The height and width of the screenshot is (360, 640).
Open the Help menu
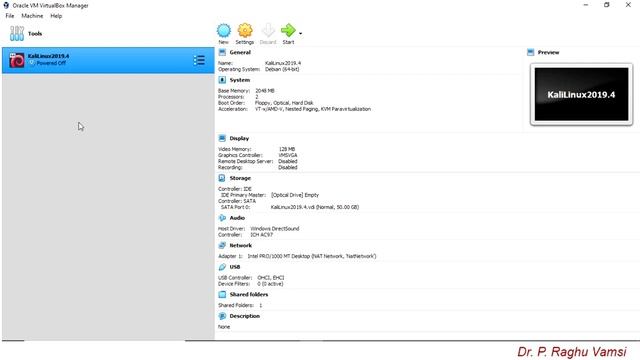tap(56, 16)
